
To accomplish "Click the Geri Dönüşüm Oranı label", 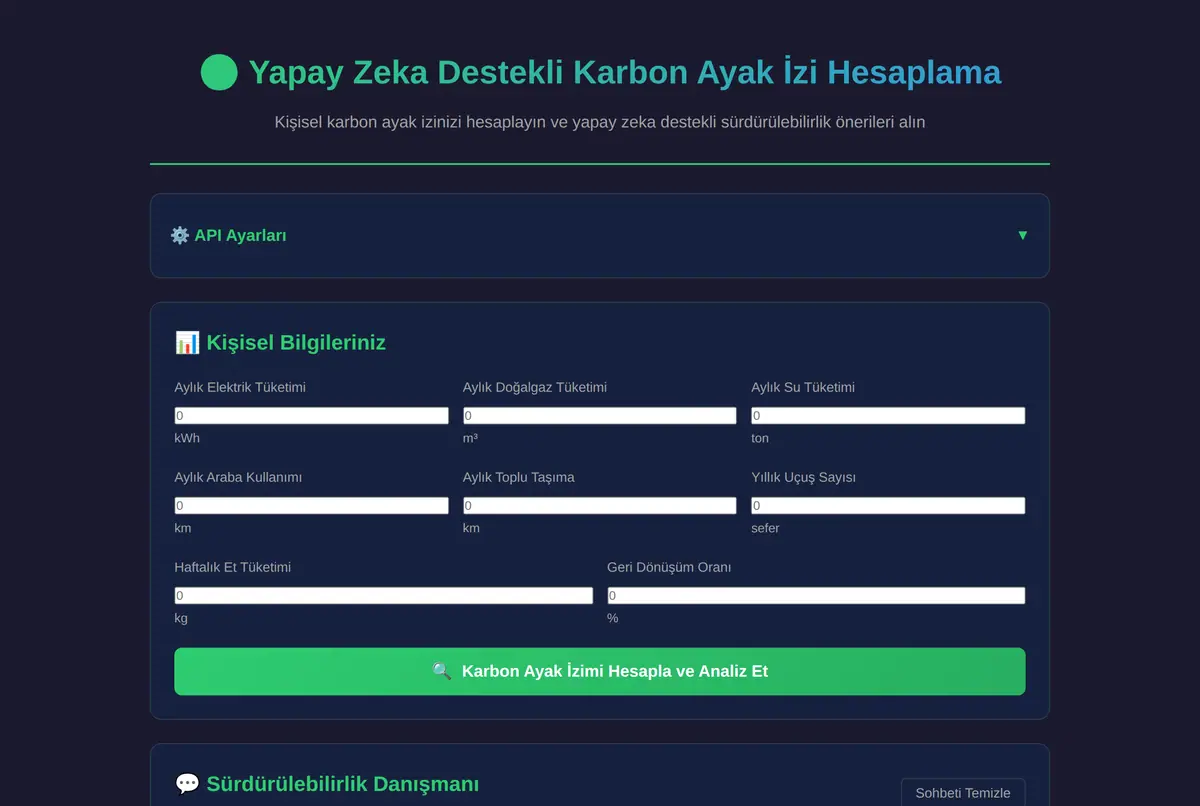I will coord(669,568).
